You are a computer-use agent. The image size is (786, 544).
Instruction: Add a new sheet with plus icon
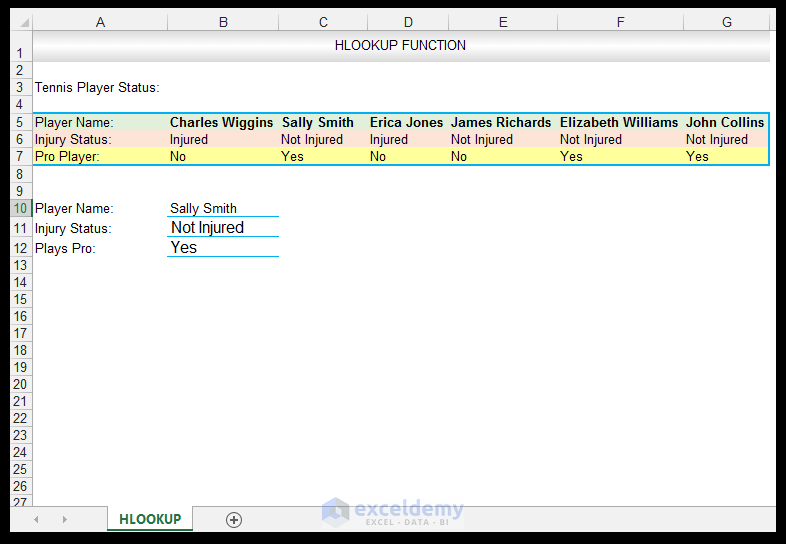234,520
